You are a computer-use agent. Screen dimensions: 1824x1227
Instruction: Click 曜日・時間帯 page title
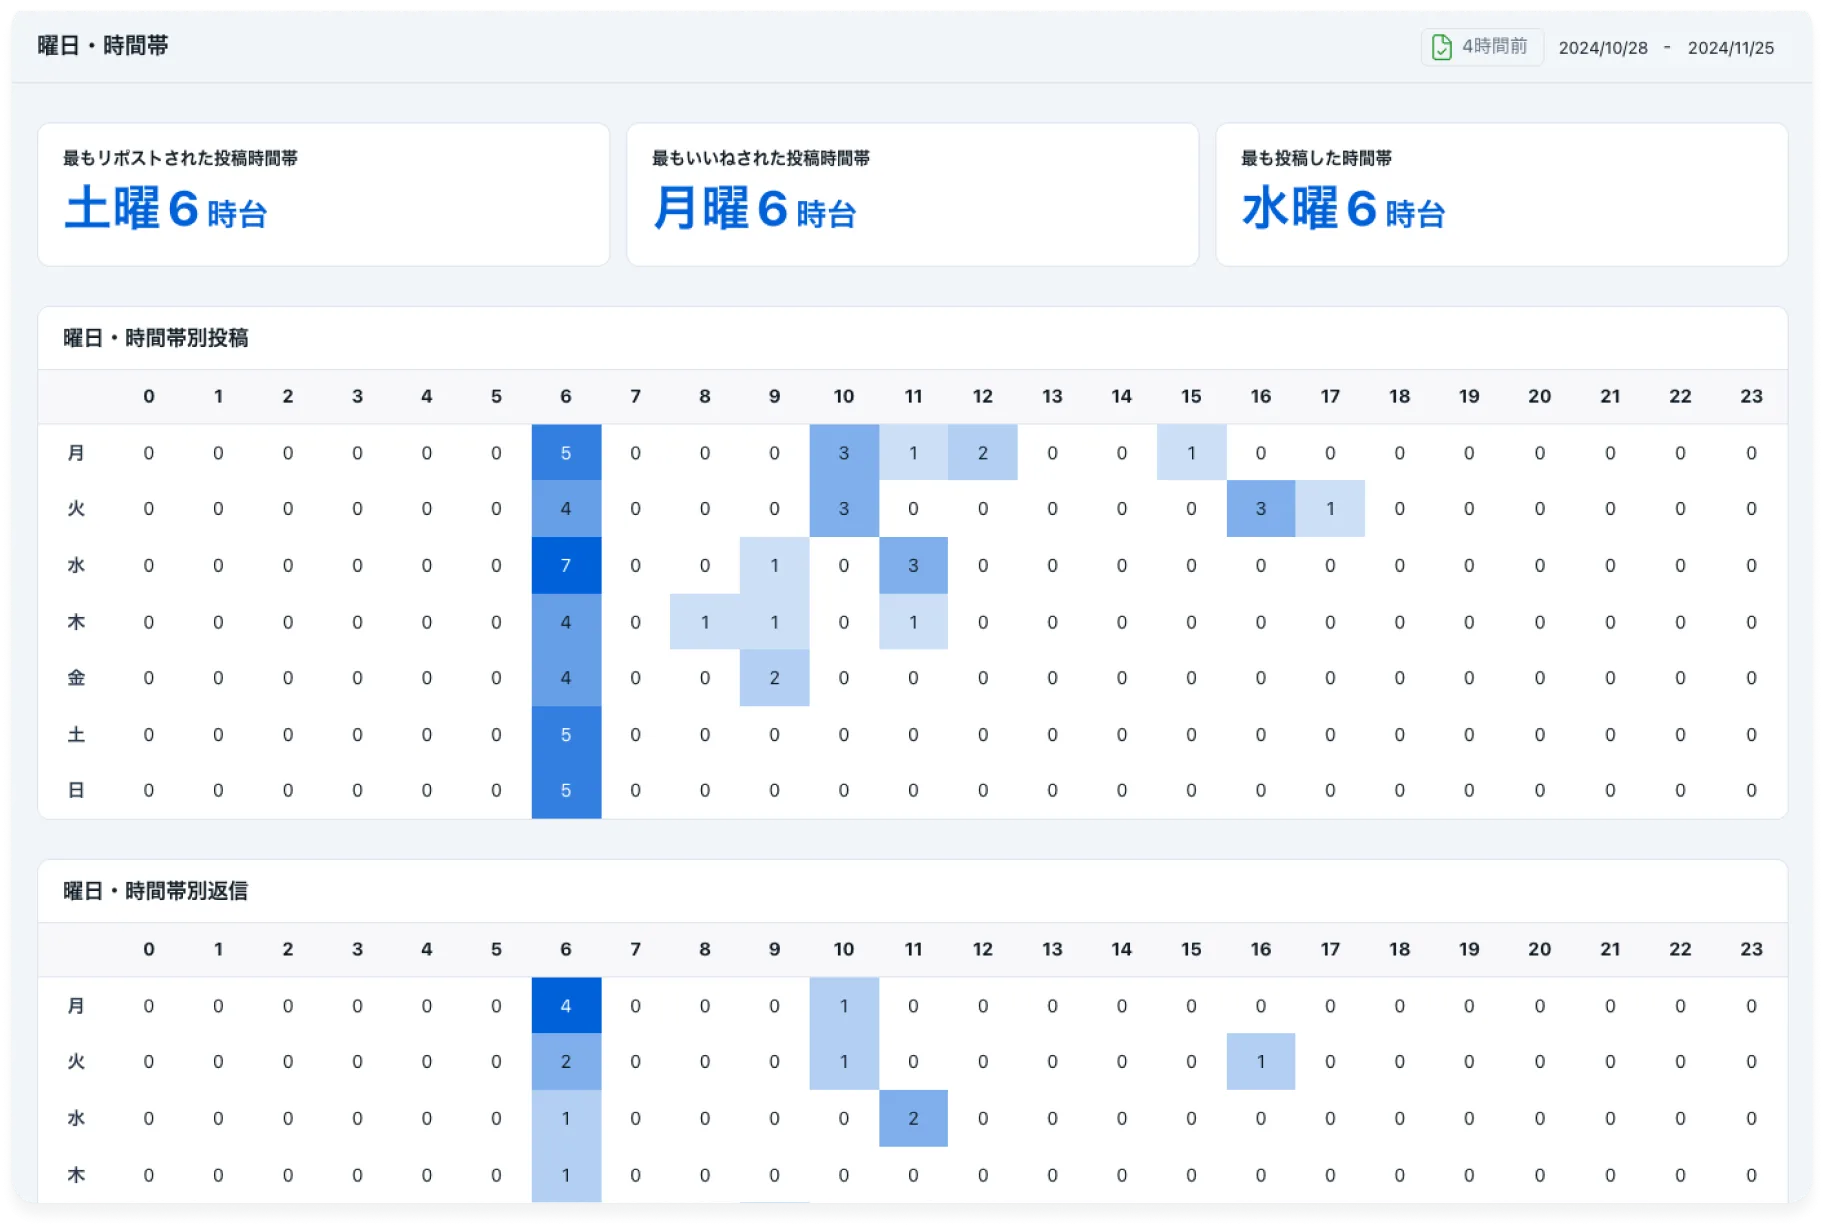pyautogui.click(x=103, y=46)
